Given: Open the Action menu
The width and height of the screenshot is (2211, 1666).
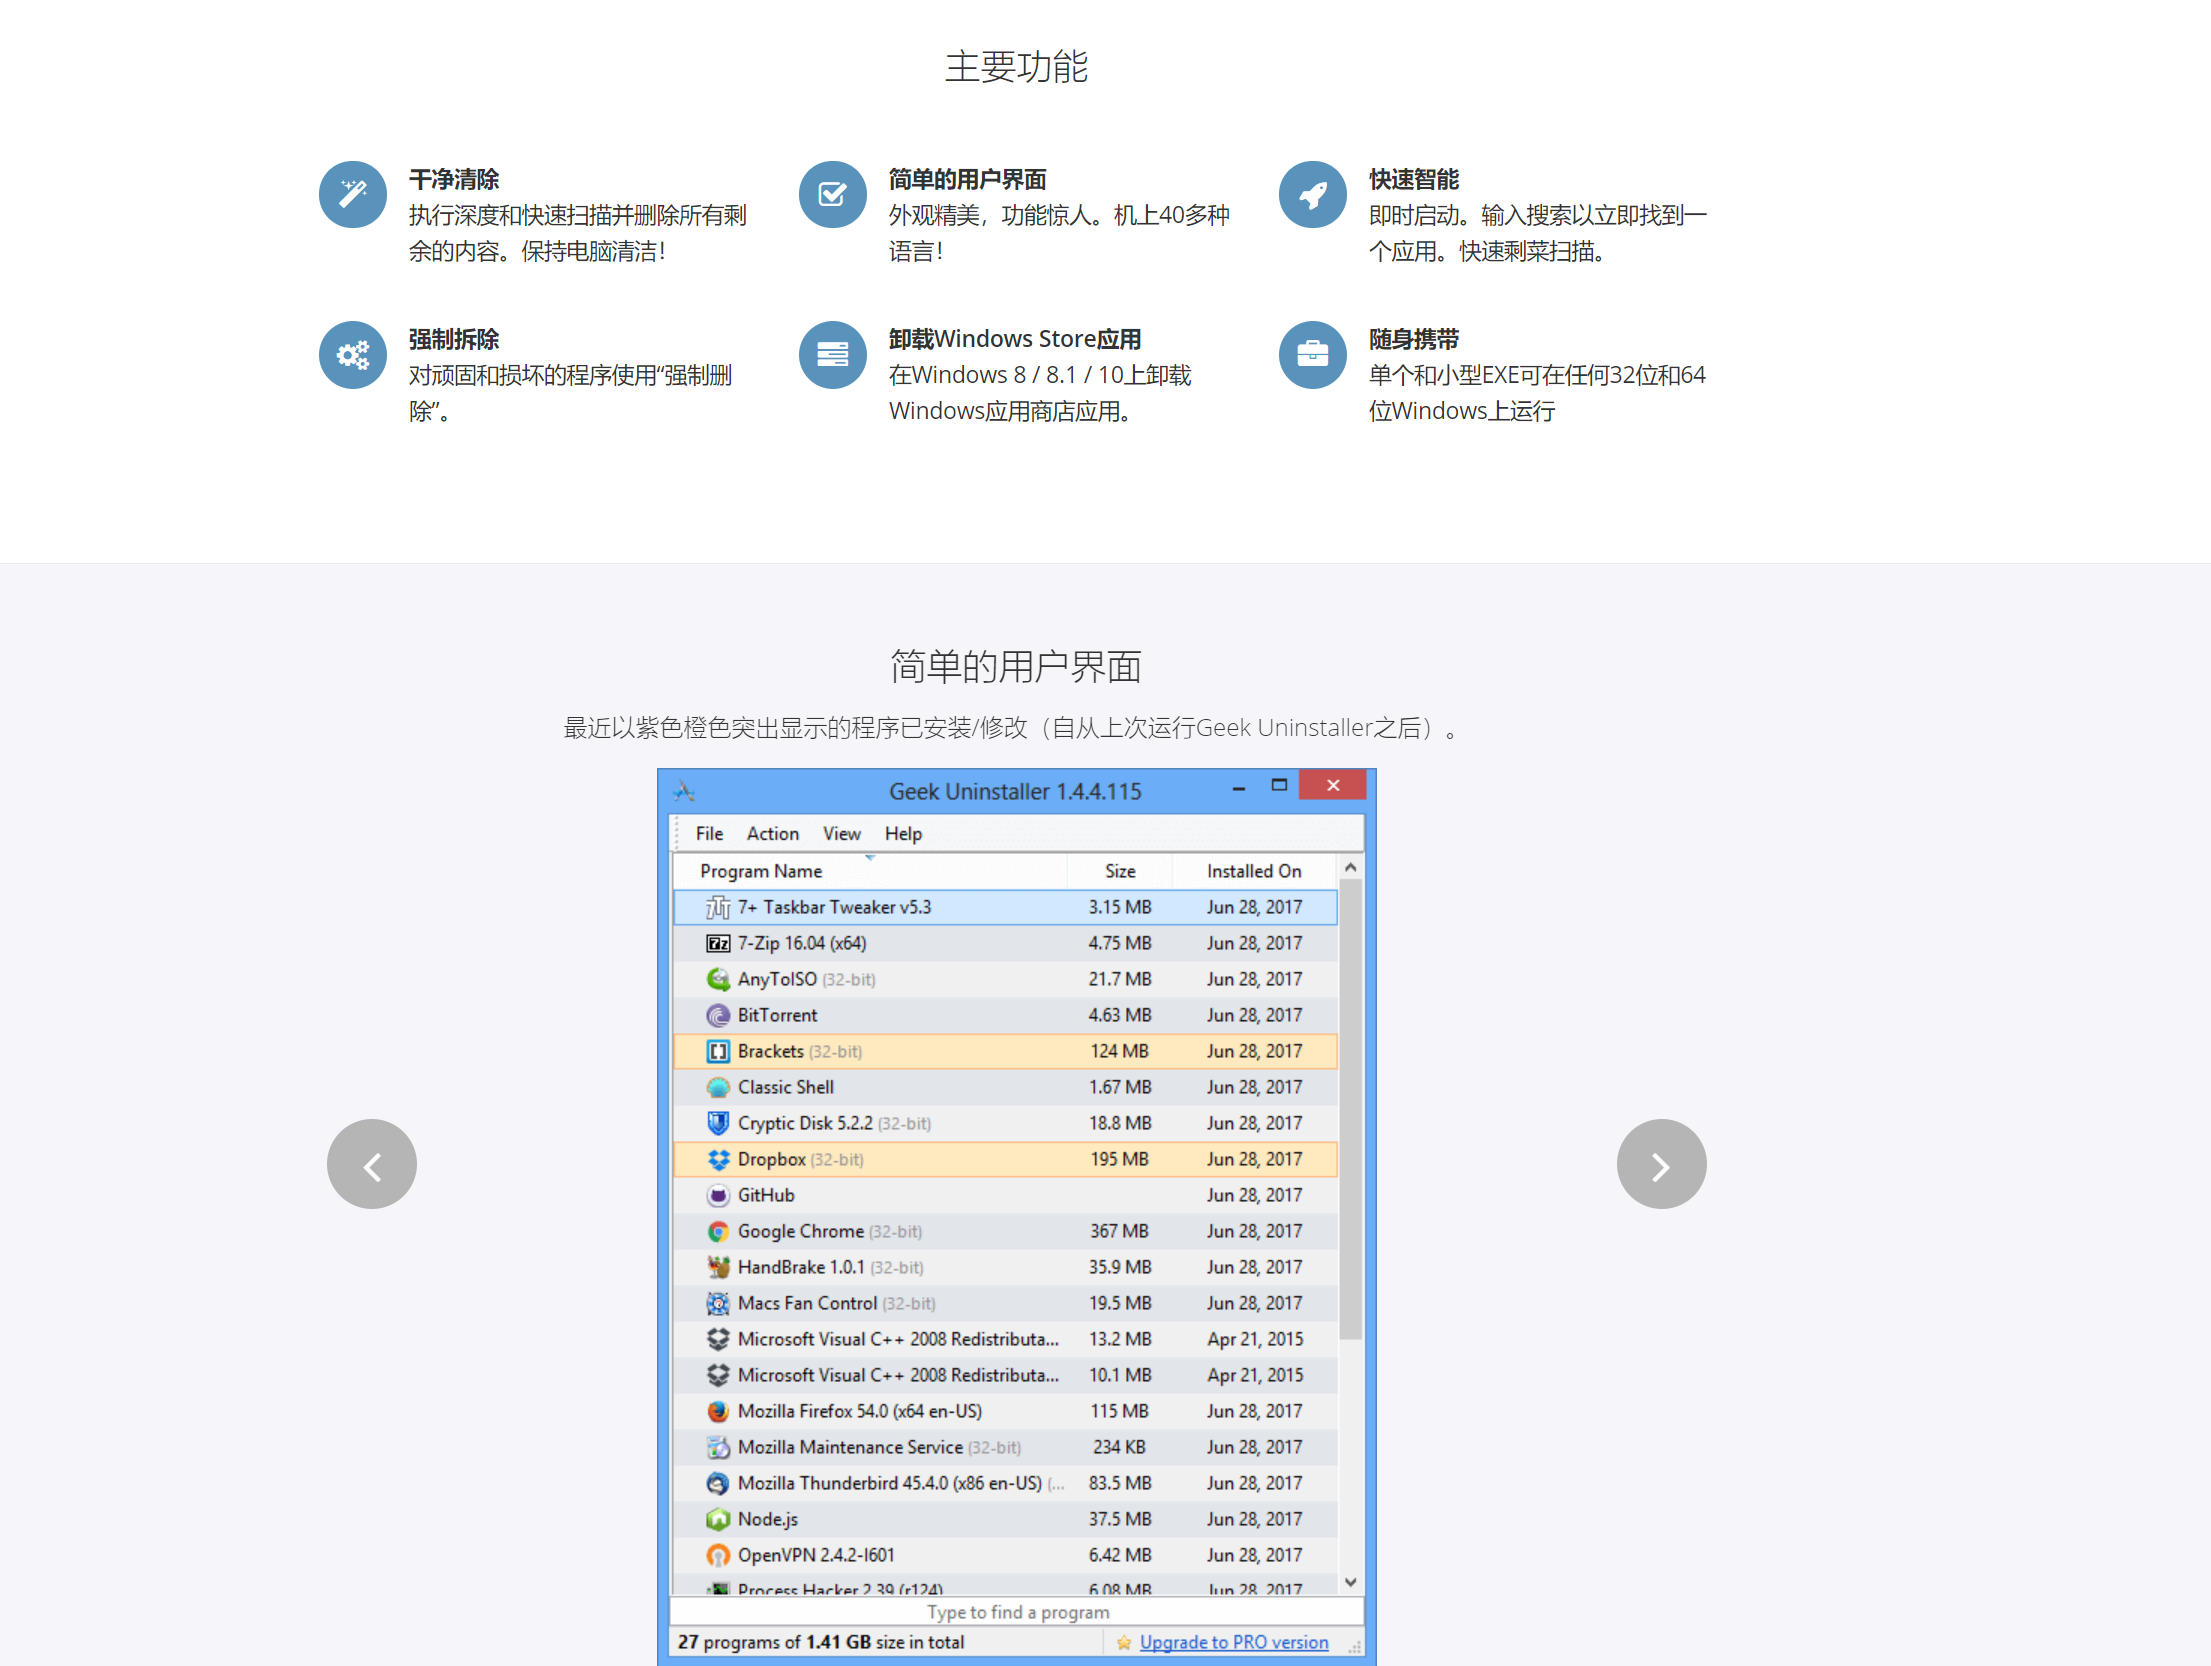Looking at the screenshot, I should click(772, 833).
